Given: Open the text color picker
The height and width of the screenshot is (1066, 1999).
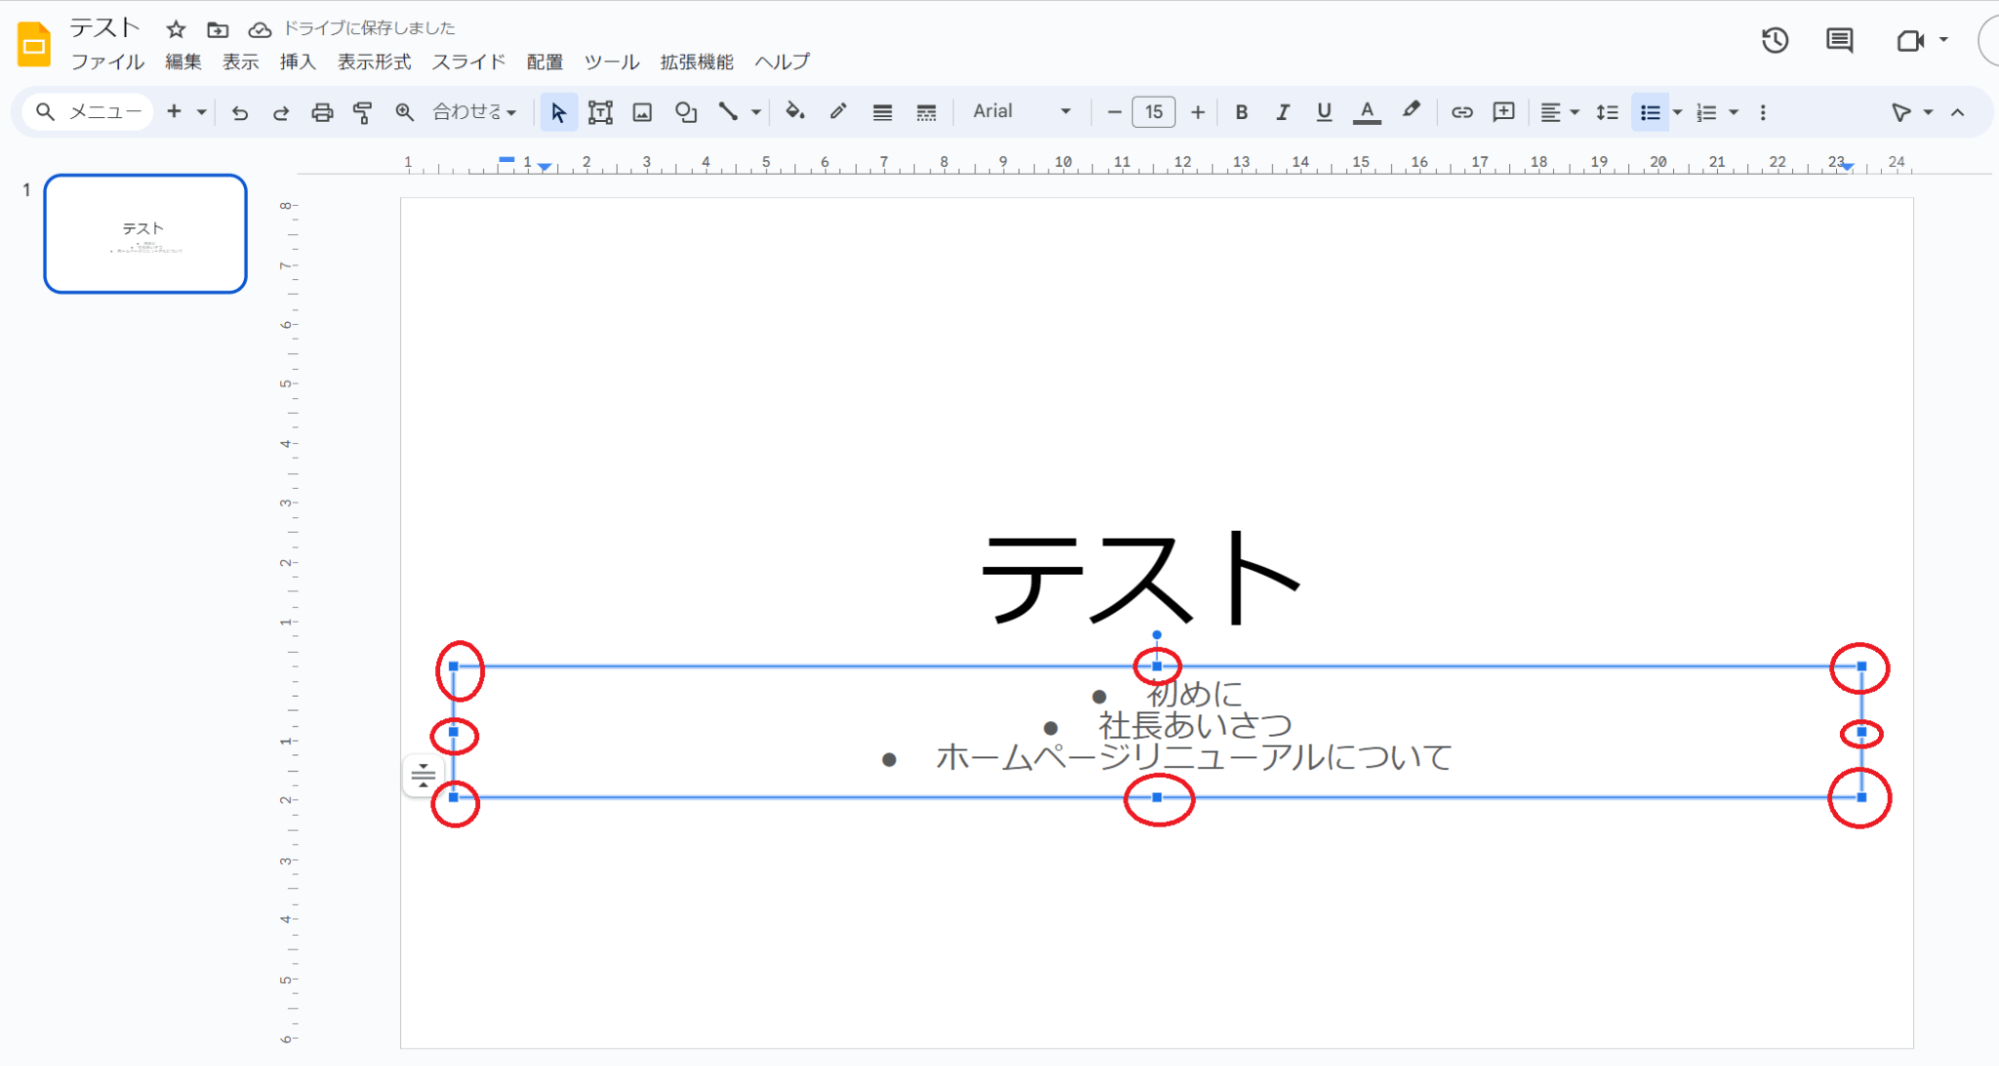Looking at the screenshot, I should [x=1366, y=112].
